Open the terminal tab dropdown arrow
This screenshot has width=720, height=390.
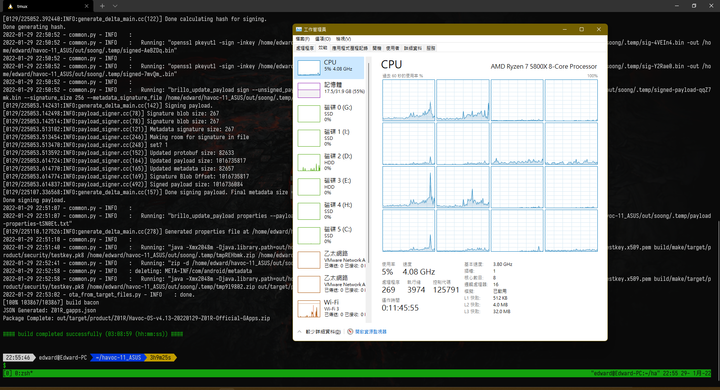115,6
